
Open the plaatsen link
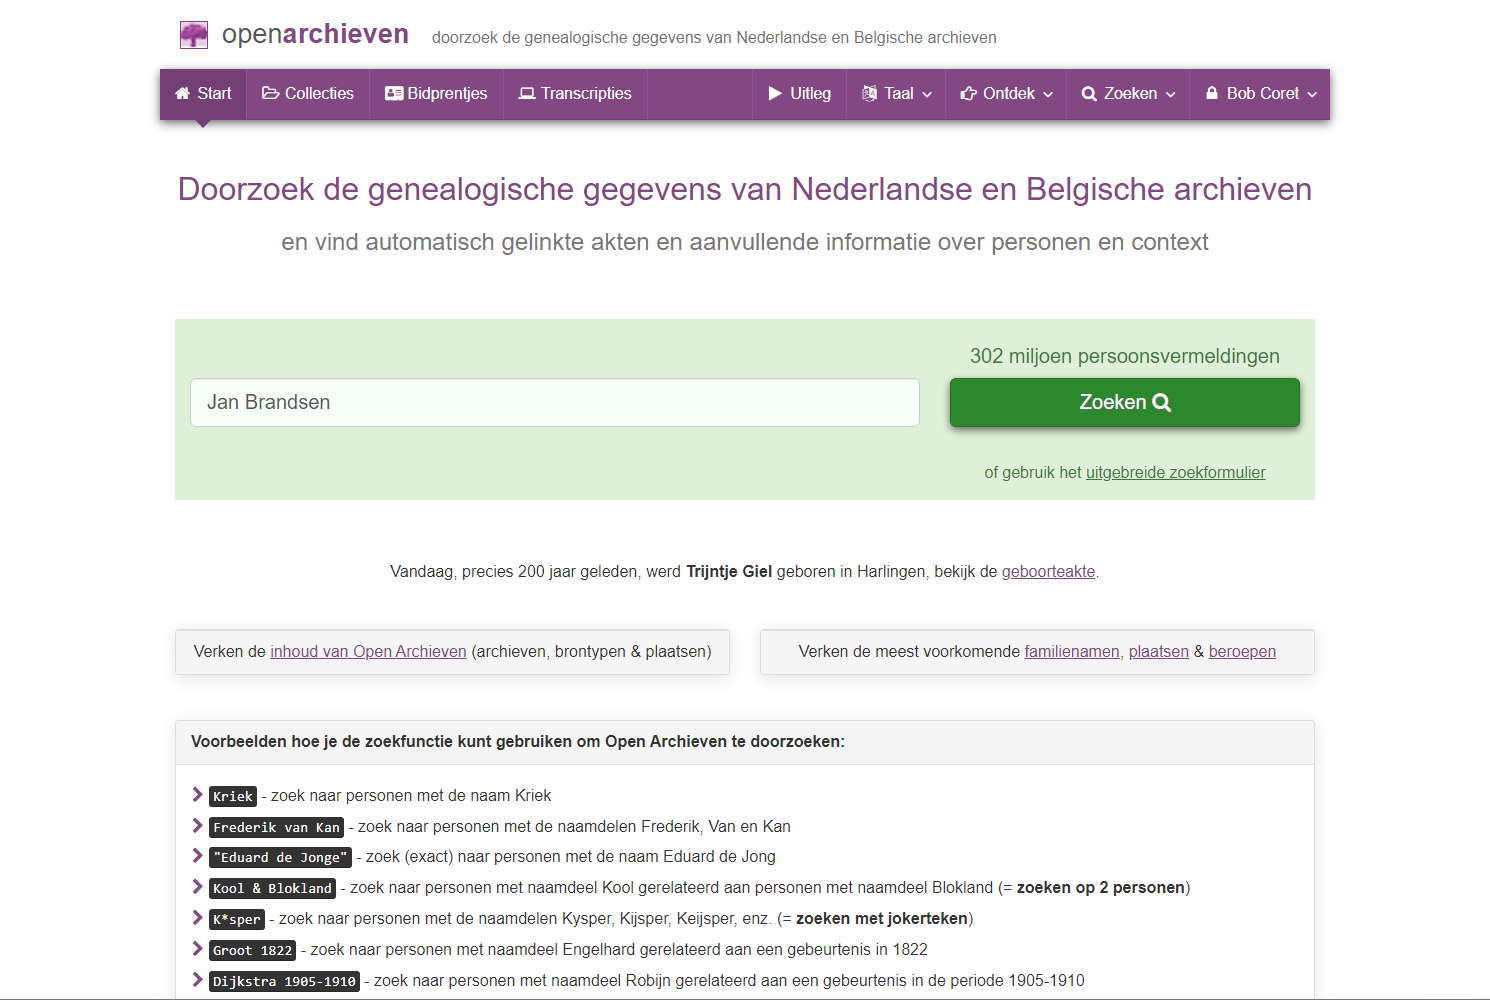(x=1159, y=652)
